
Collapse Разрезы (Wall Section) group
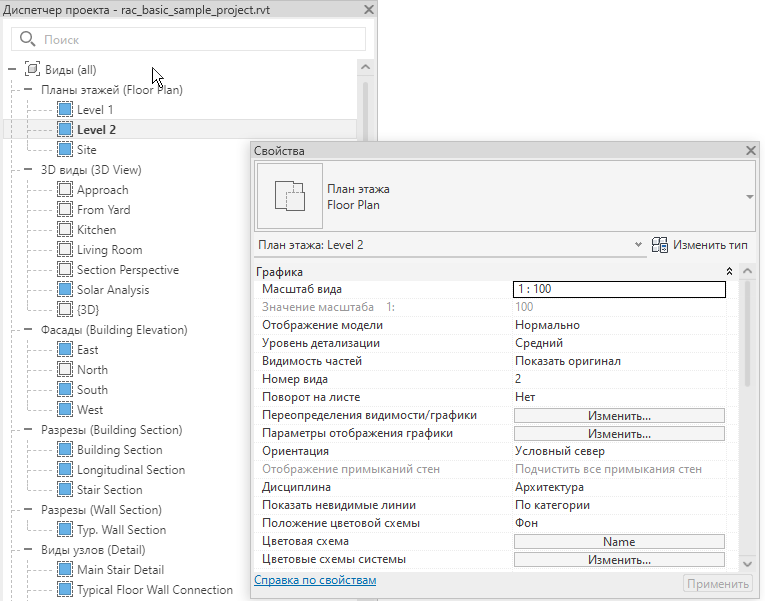[28, 509]
